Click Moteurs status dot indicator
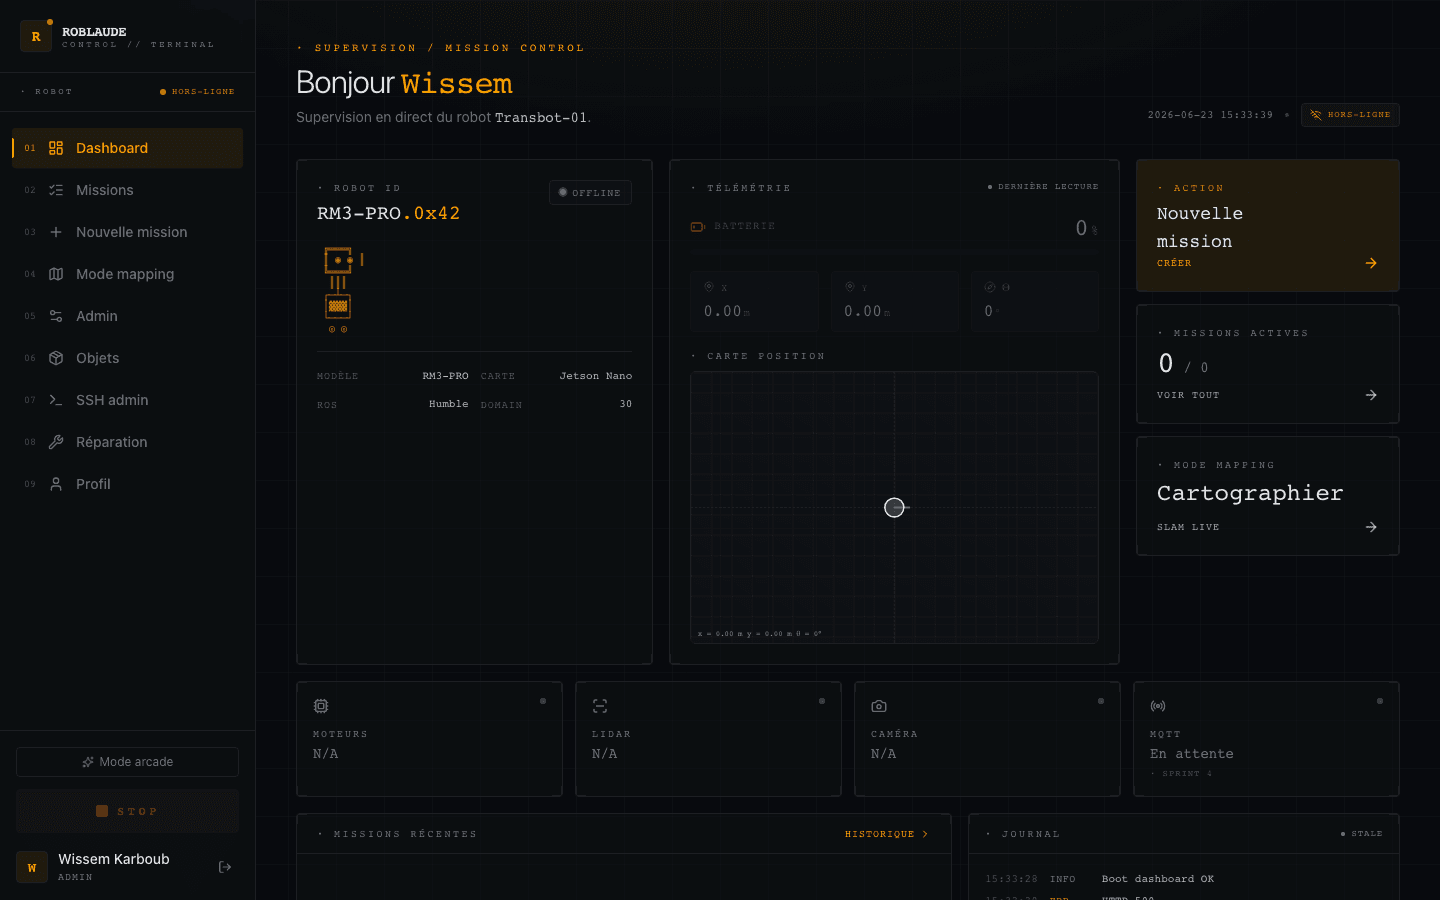This screenshot has height=900, width=1440. (x=543, y=701)
